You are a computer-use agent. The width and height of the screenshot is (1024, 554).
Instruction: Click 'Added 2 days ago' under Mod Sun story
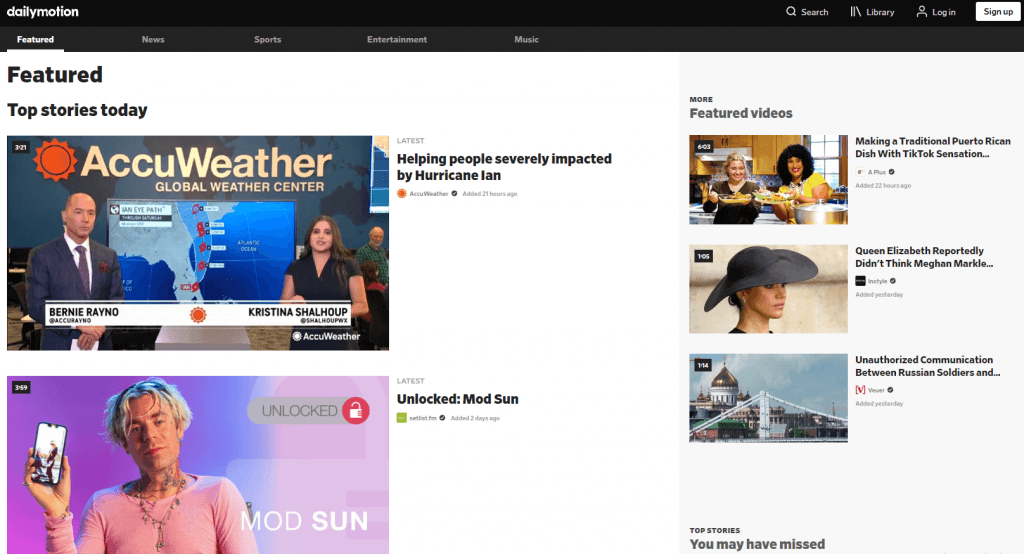point(475,418)
